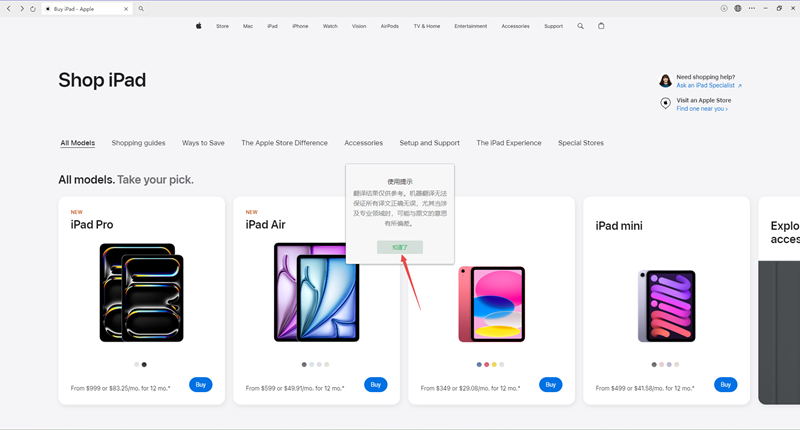This screenshot has width=800, height=430.
Task: Click the Apple logo in navigation bar
Action: coord(198,26)
